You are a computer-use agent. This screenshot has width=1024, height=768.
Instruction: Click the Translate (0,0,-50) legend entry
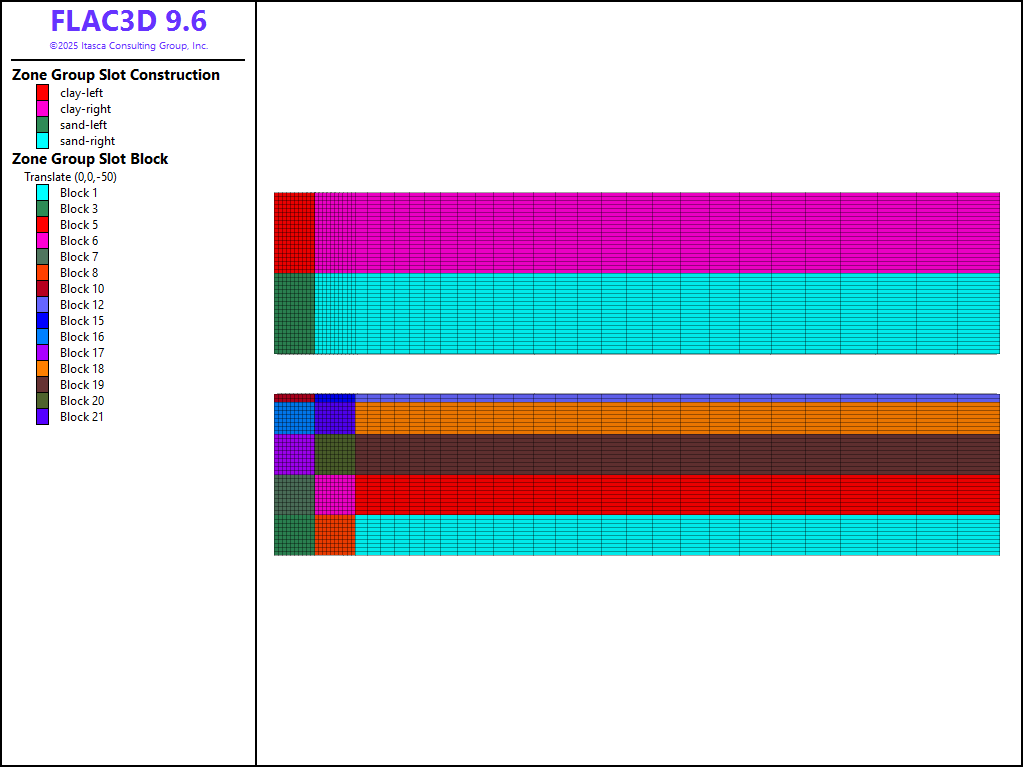pyautogui.click(x=70, y=177)
